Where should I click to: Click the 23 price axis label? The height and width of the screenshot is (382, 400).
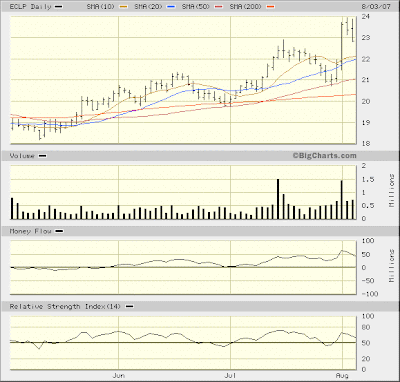pos(366,38)
